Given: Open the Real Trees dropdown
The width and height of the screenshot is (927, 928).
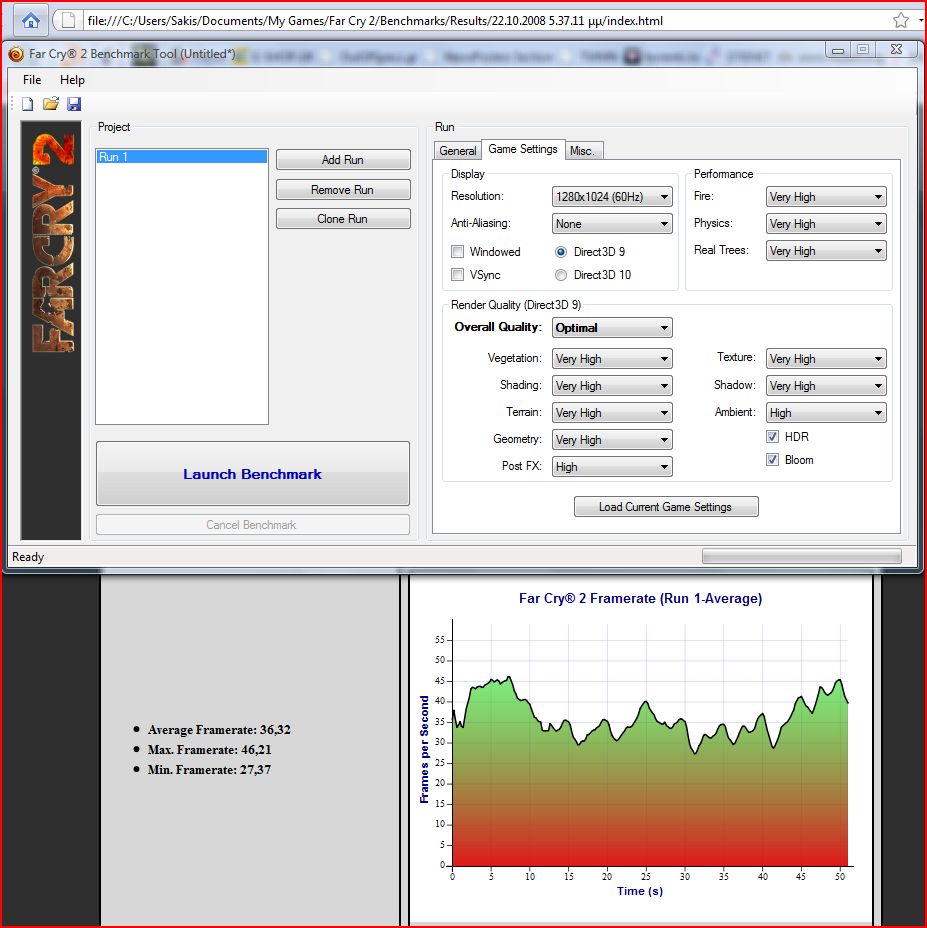Looking at the screenshot, I should (826, 251).
